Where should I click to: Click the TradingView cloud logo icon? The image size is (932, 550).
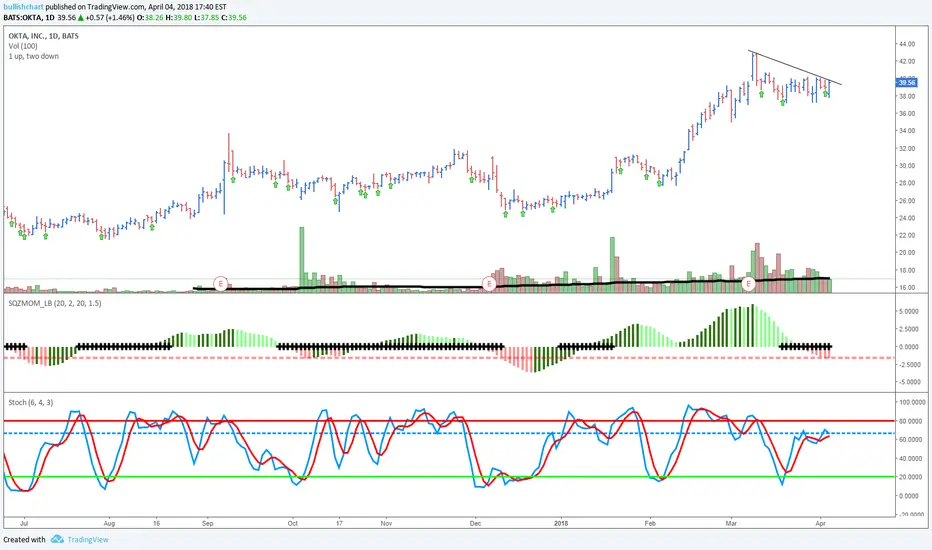pos(57,539)
